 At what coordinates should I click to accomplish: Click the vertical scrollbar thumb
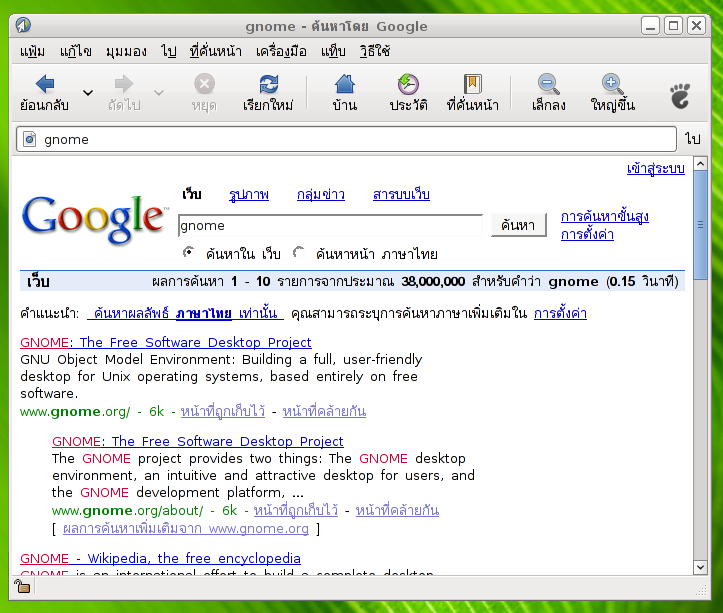(700, 225)
